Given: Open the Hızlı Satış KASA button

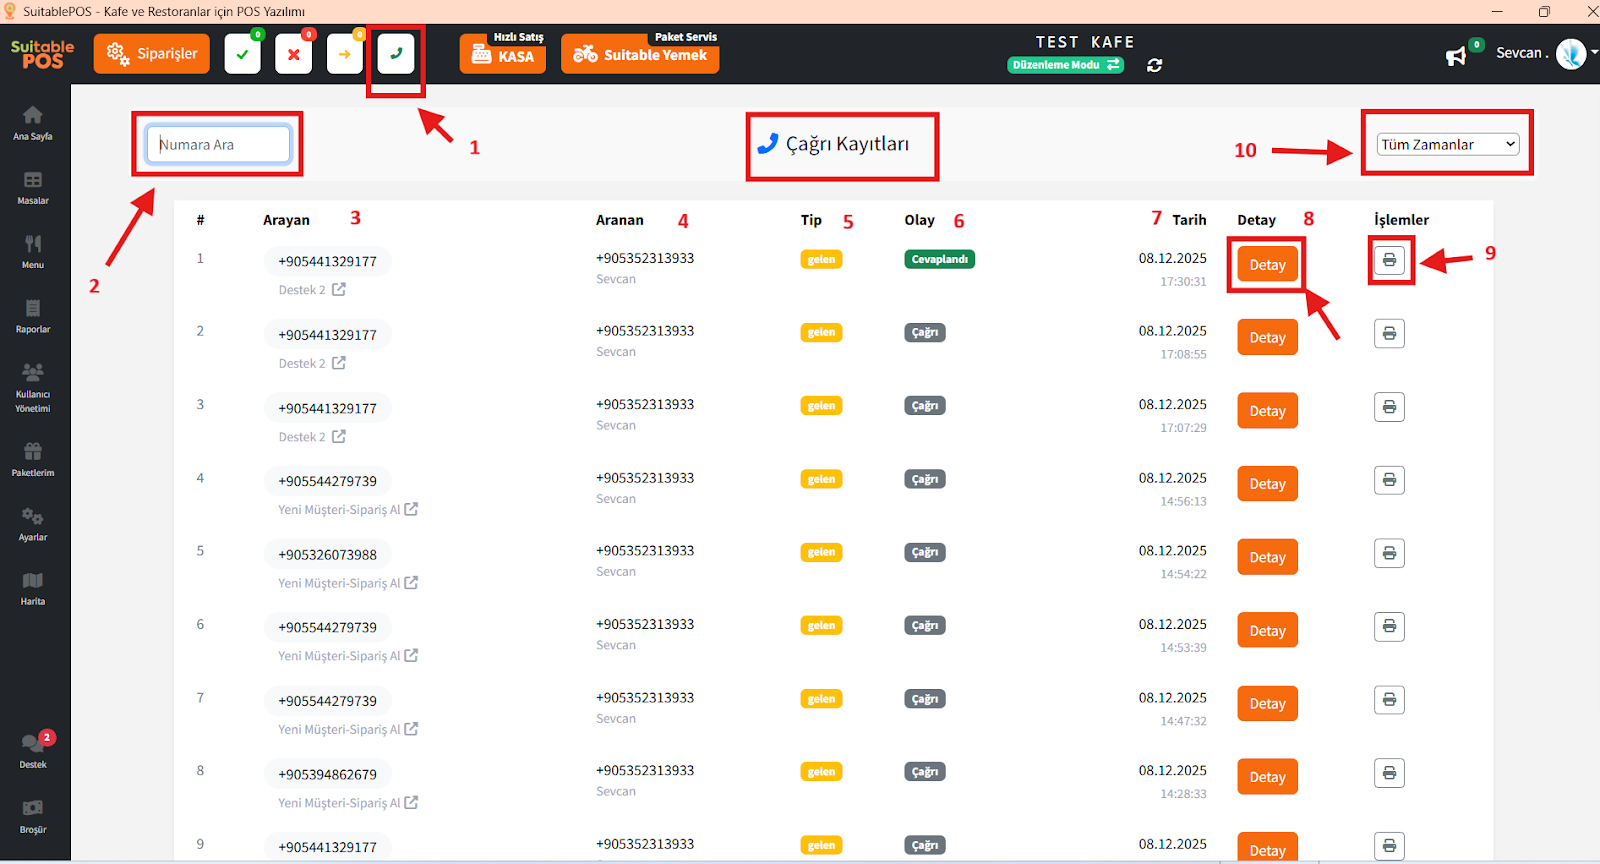Looking at the screenshot, I should tap(503, 54).
